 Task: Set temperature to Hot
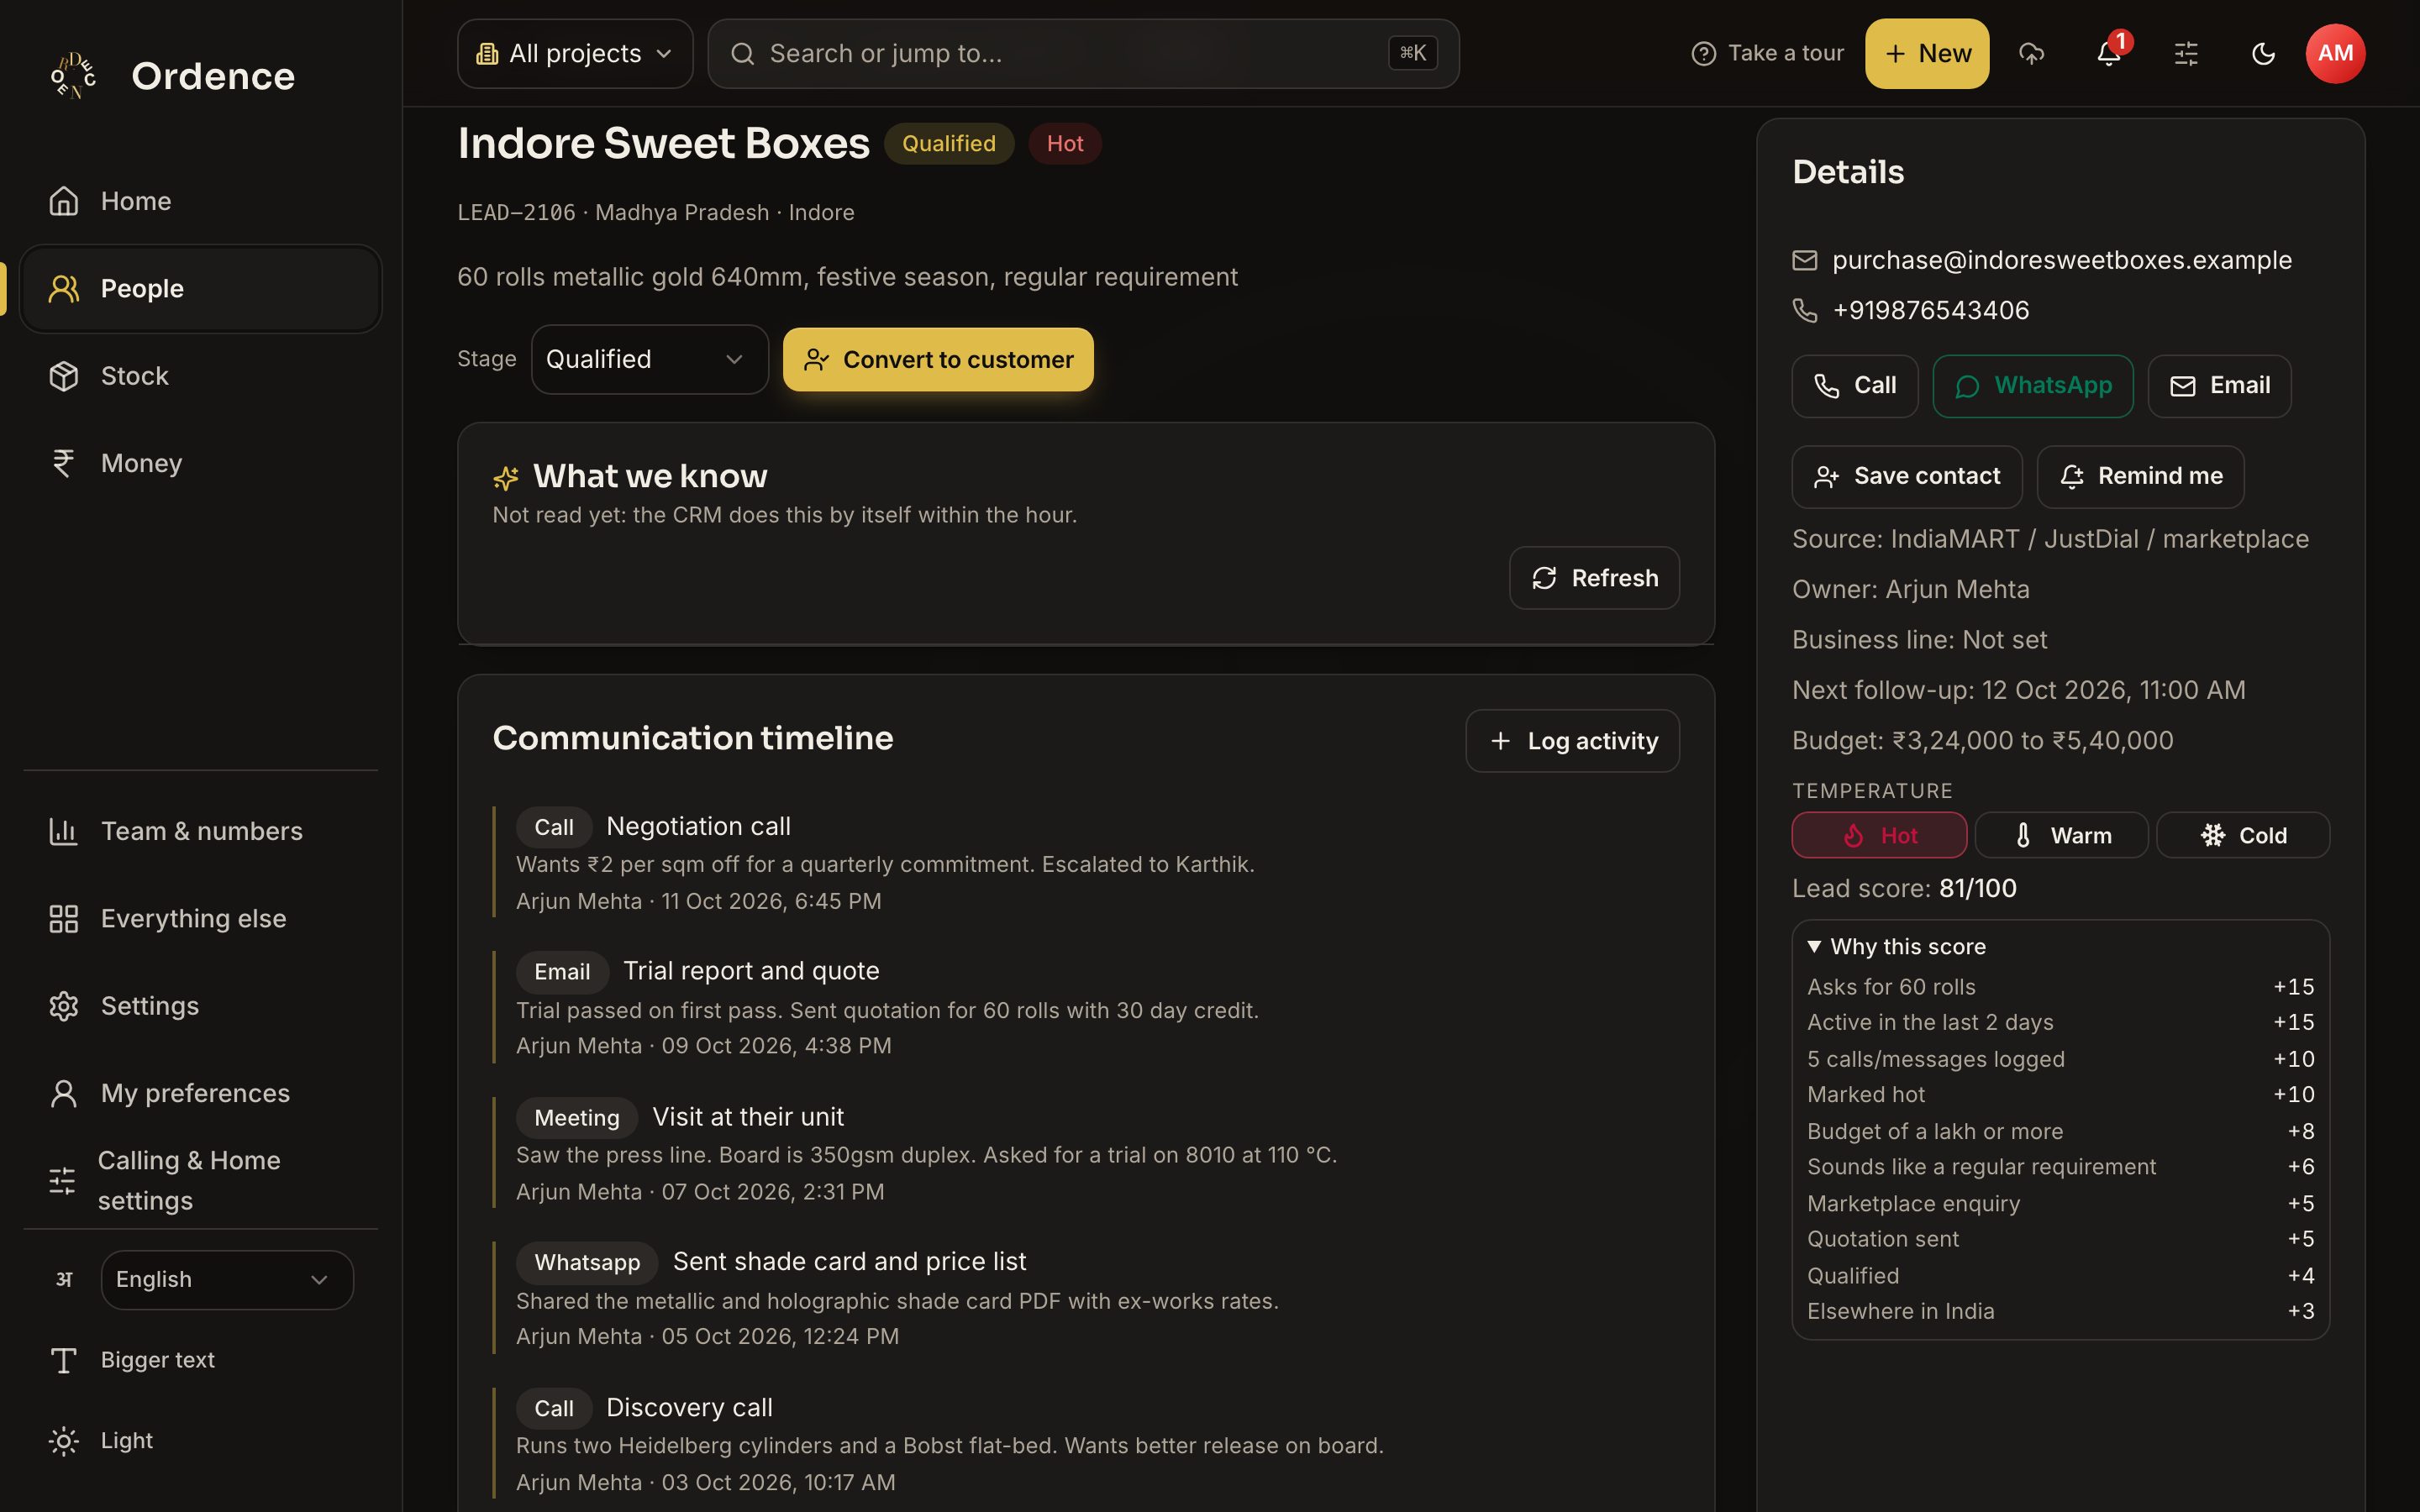(1879, 835)
